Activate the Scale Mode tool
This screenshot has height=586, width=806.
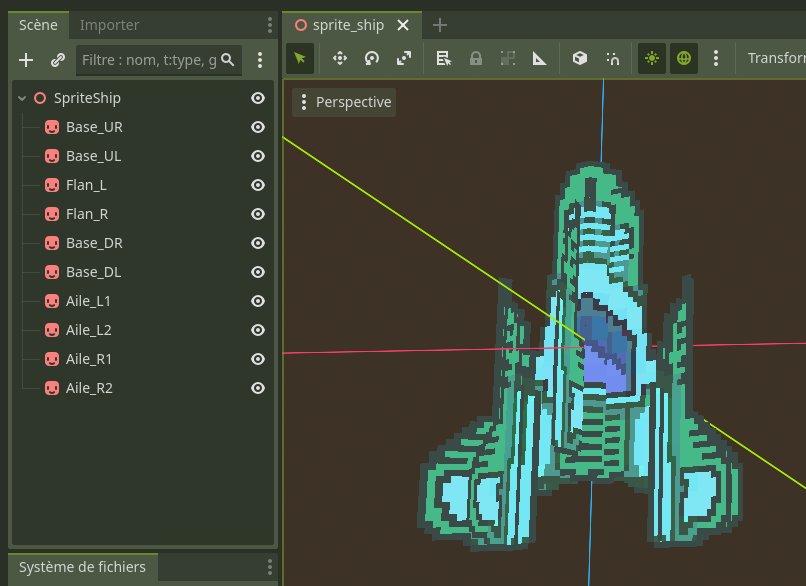pos(404,58)
